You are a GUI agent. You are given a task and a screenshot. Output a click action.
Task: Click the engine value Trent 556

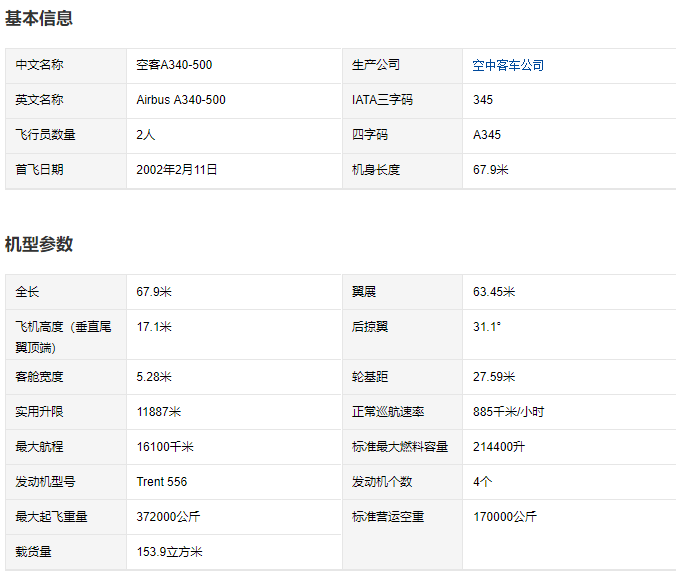(x=162, y=481)
